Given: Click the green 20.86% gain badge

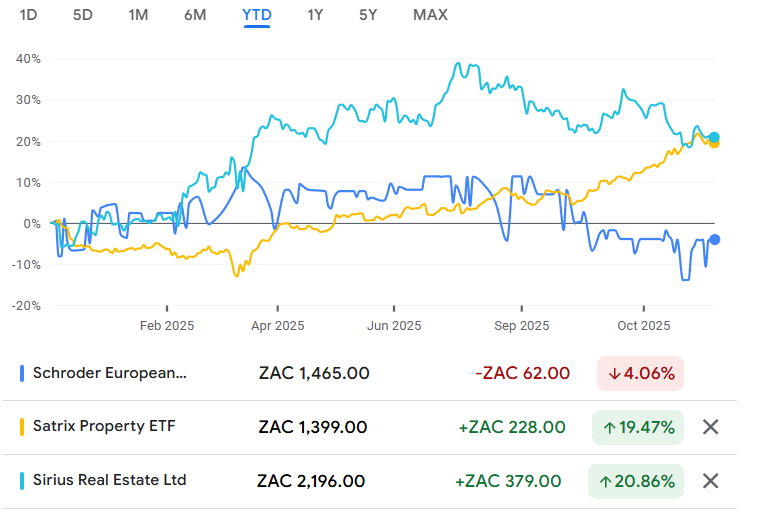Looking at the screenshot, I should coord(637,481).
